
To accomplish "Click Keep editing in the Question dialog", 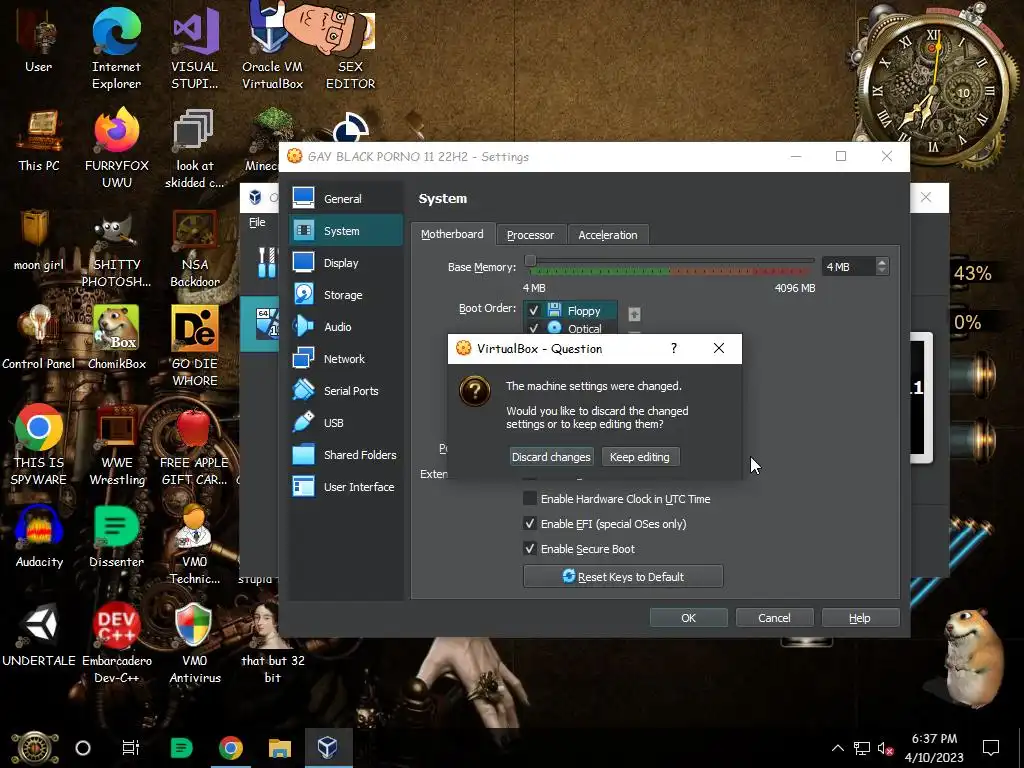I will click(x=640, y=457).
